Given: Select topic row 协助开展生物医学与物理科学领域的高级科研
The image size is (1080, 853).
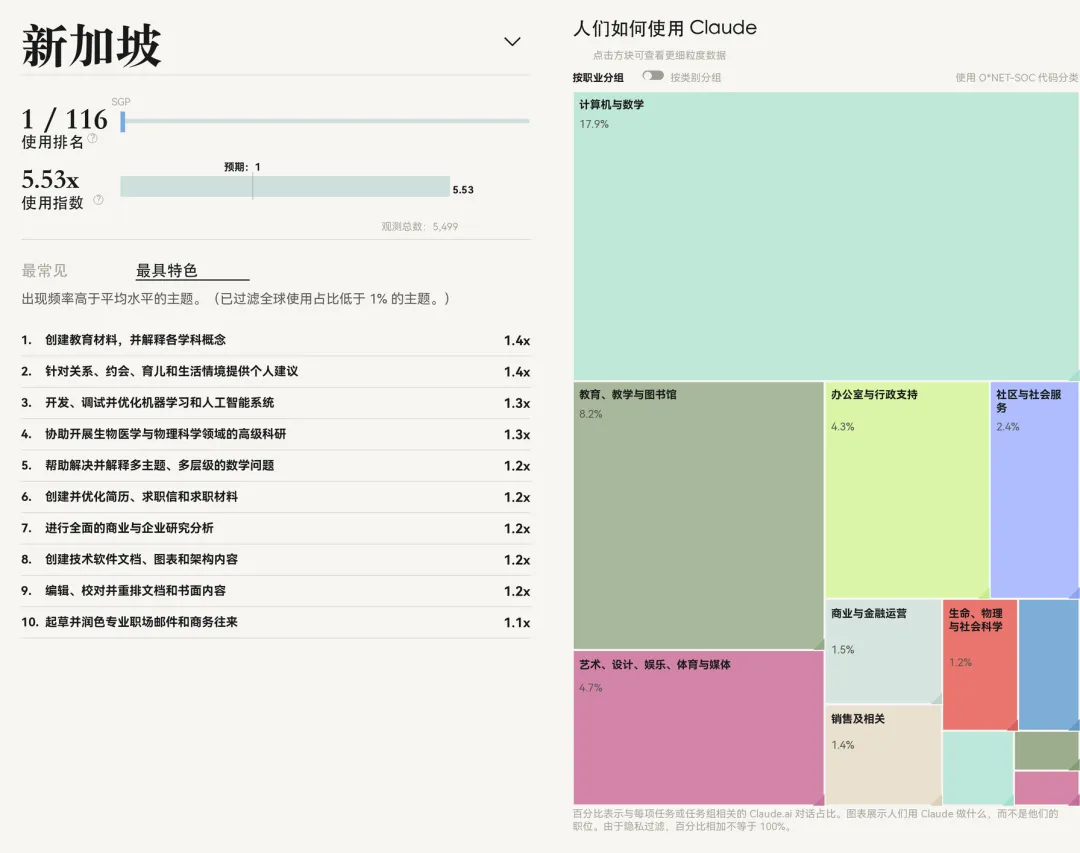Looking at the screenshot, I should click(276, 434).
